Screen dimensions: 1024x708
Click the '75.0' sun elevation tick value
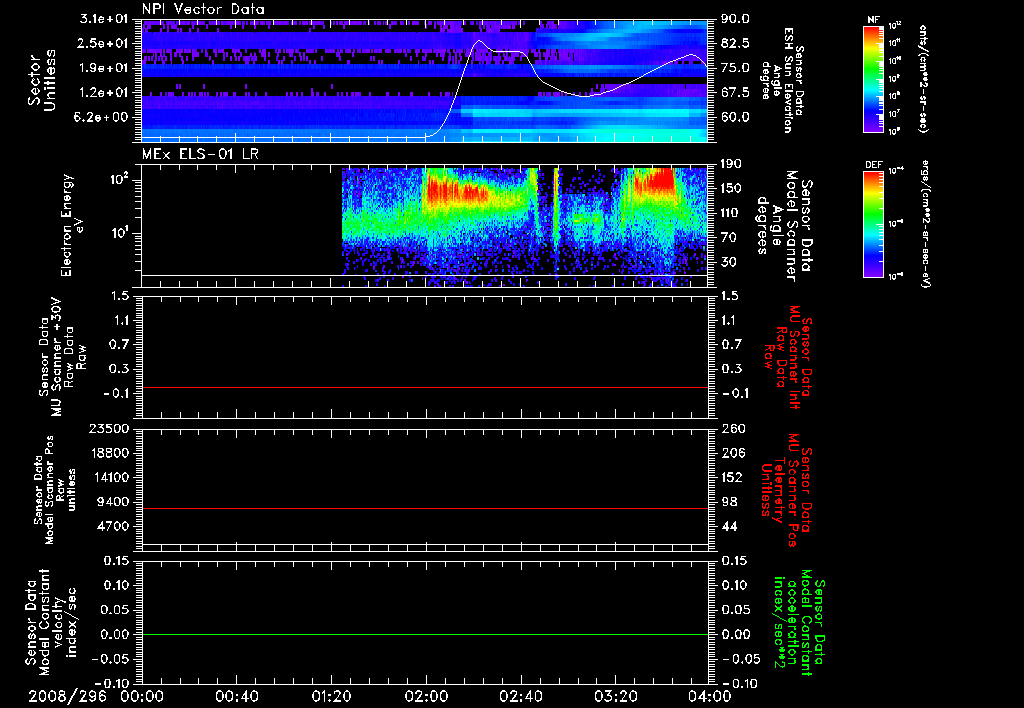[x=736, y=68]
